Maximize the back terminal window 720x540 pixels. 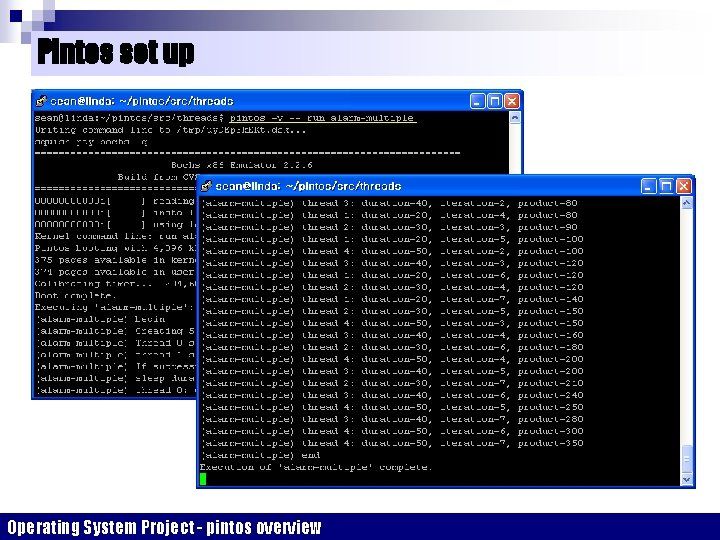click(x=495, y=101)
